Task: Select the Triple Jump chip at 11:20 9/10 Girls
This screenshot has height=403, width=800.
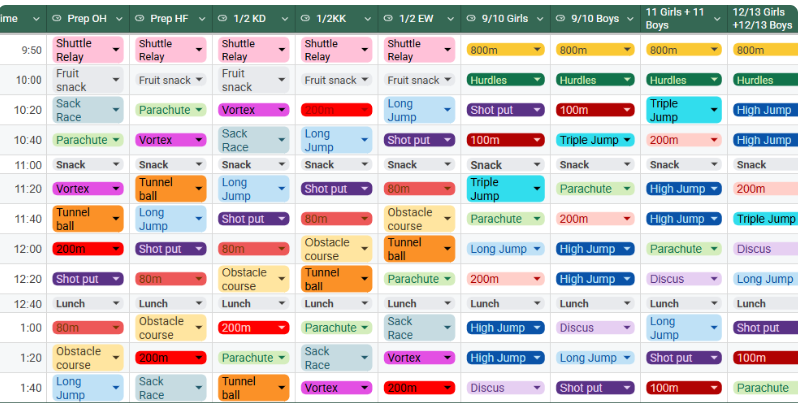Action: click(506, 189)
